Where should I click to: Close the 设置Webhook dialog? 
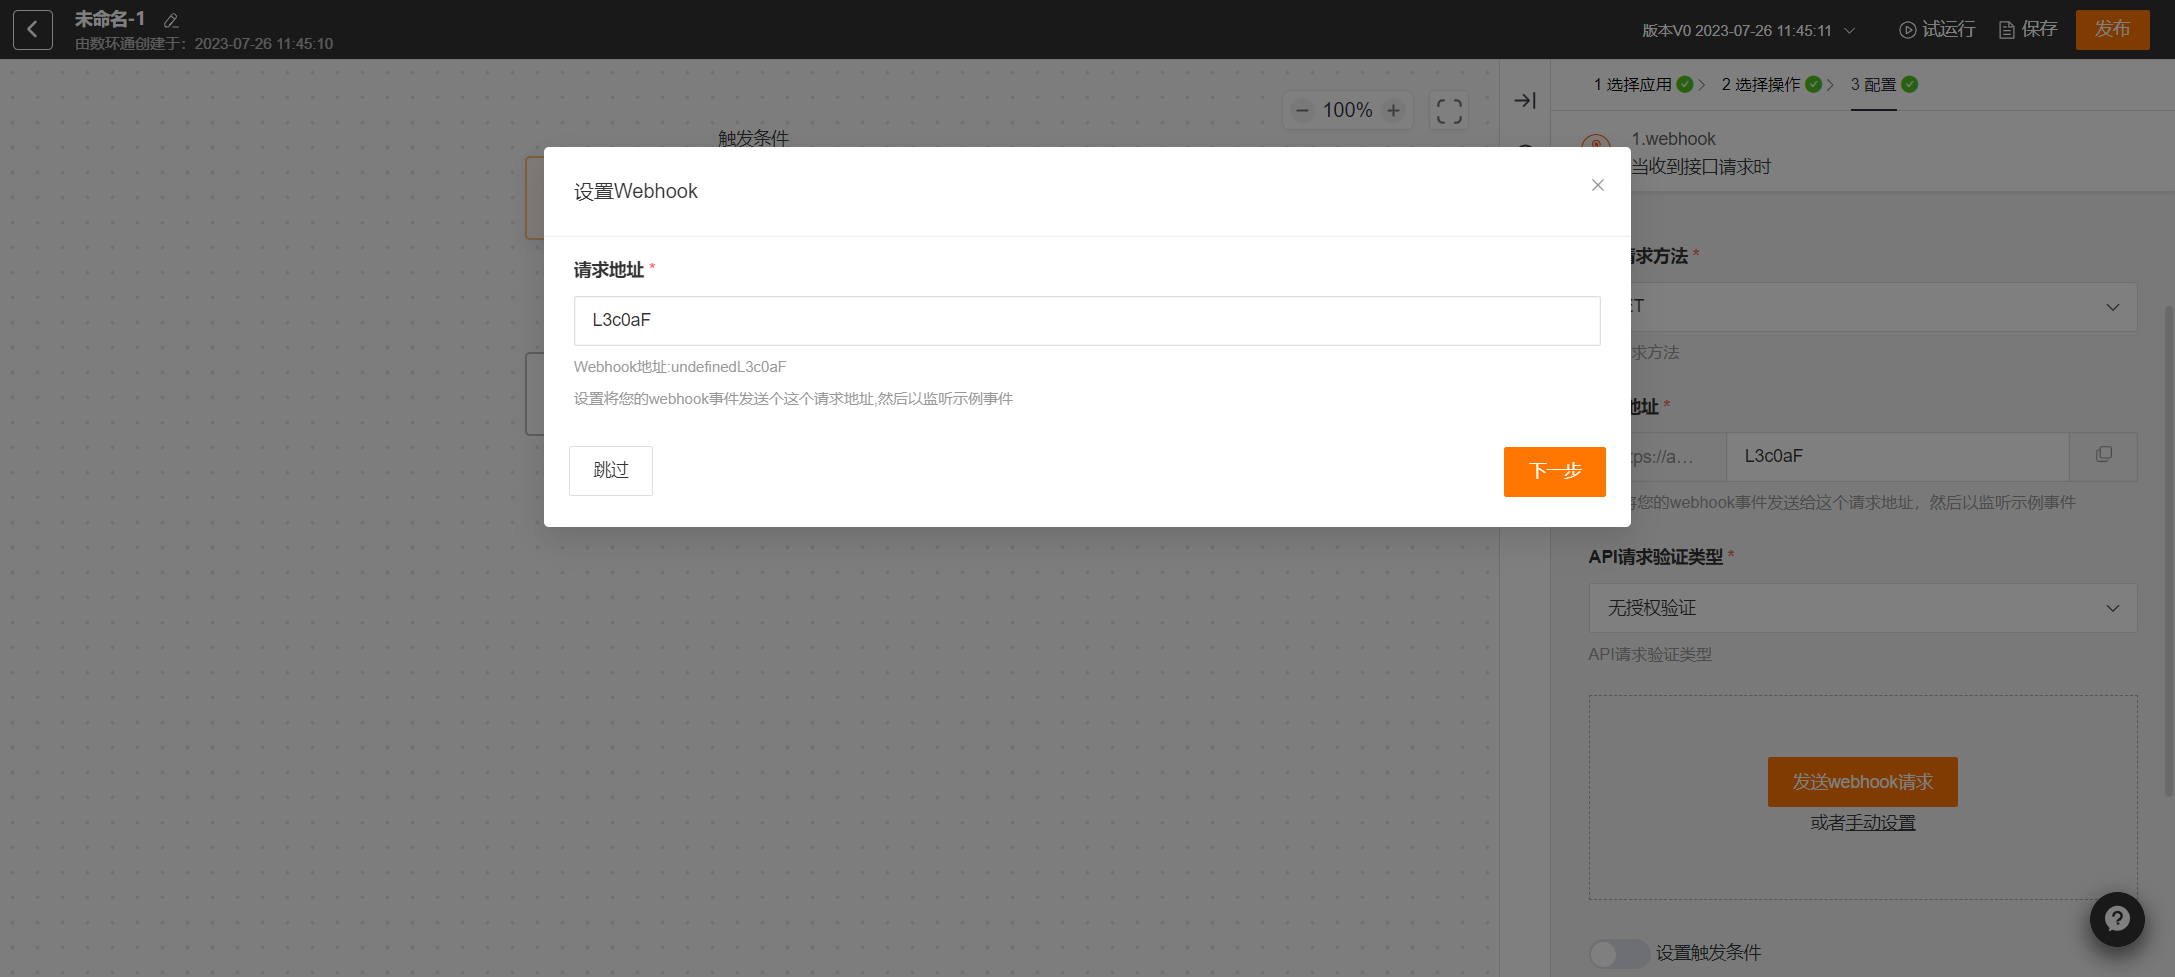[1597, 185]
